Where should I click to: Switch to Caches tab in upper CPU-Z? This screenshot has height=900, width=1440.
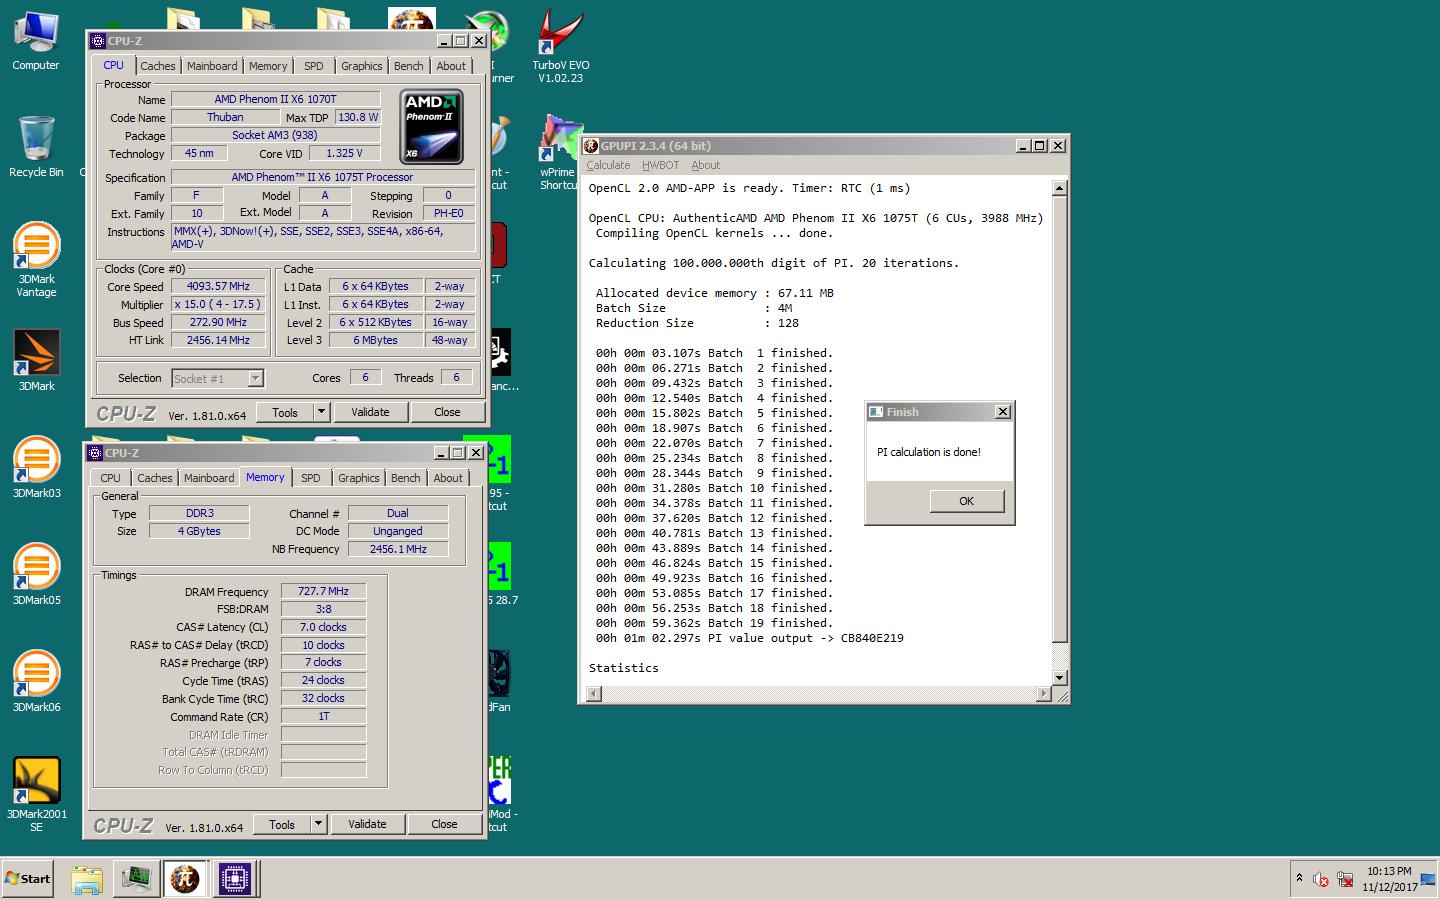coord(157,66)
